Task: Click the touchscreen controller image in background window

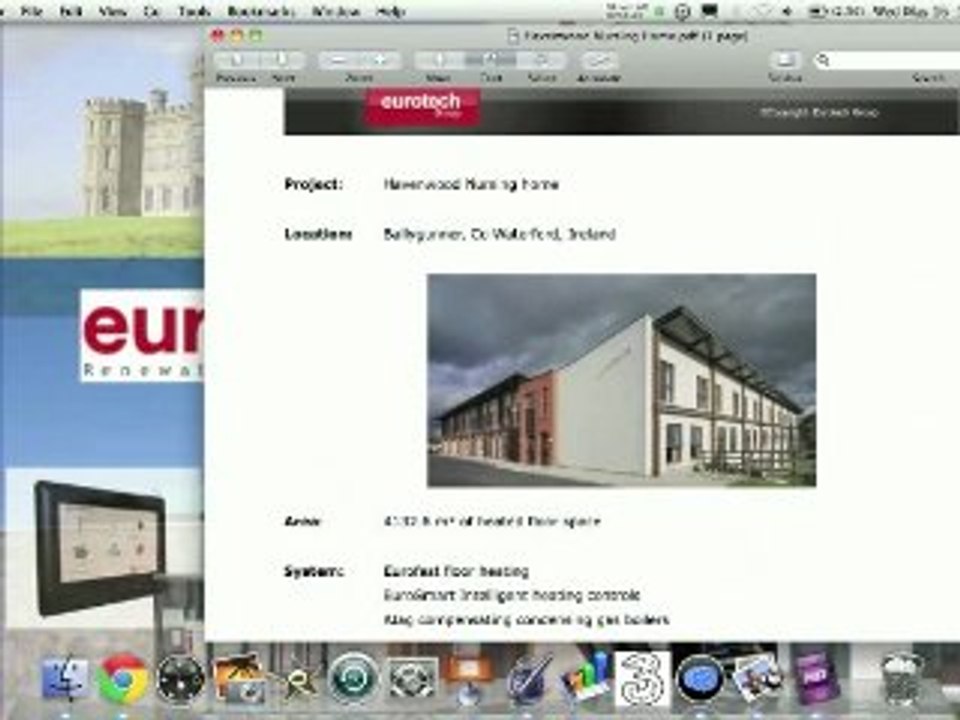Action: pyautogui.click(x=100, y=547)
